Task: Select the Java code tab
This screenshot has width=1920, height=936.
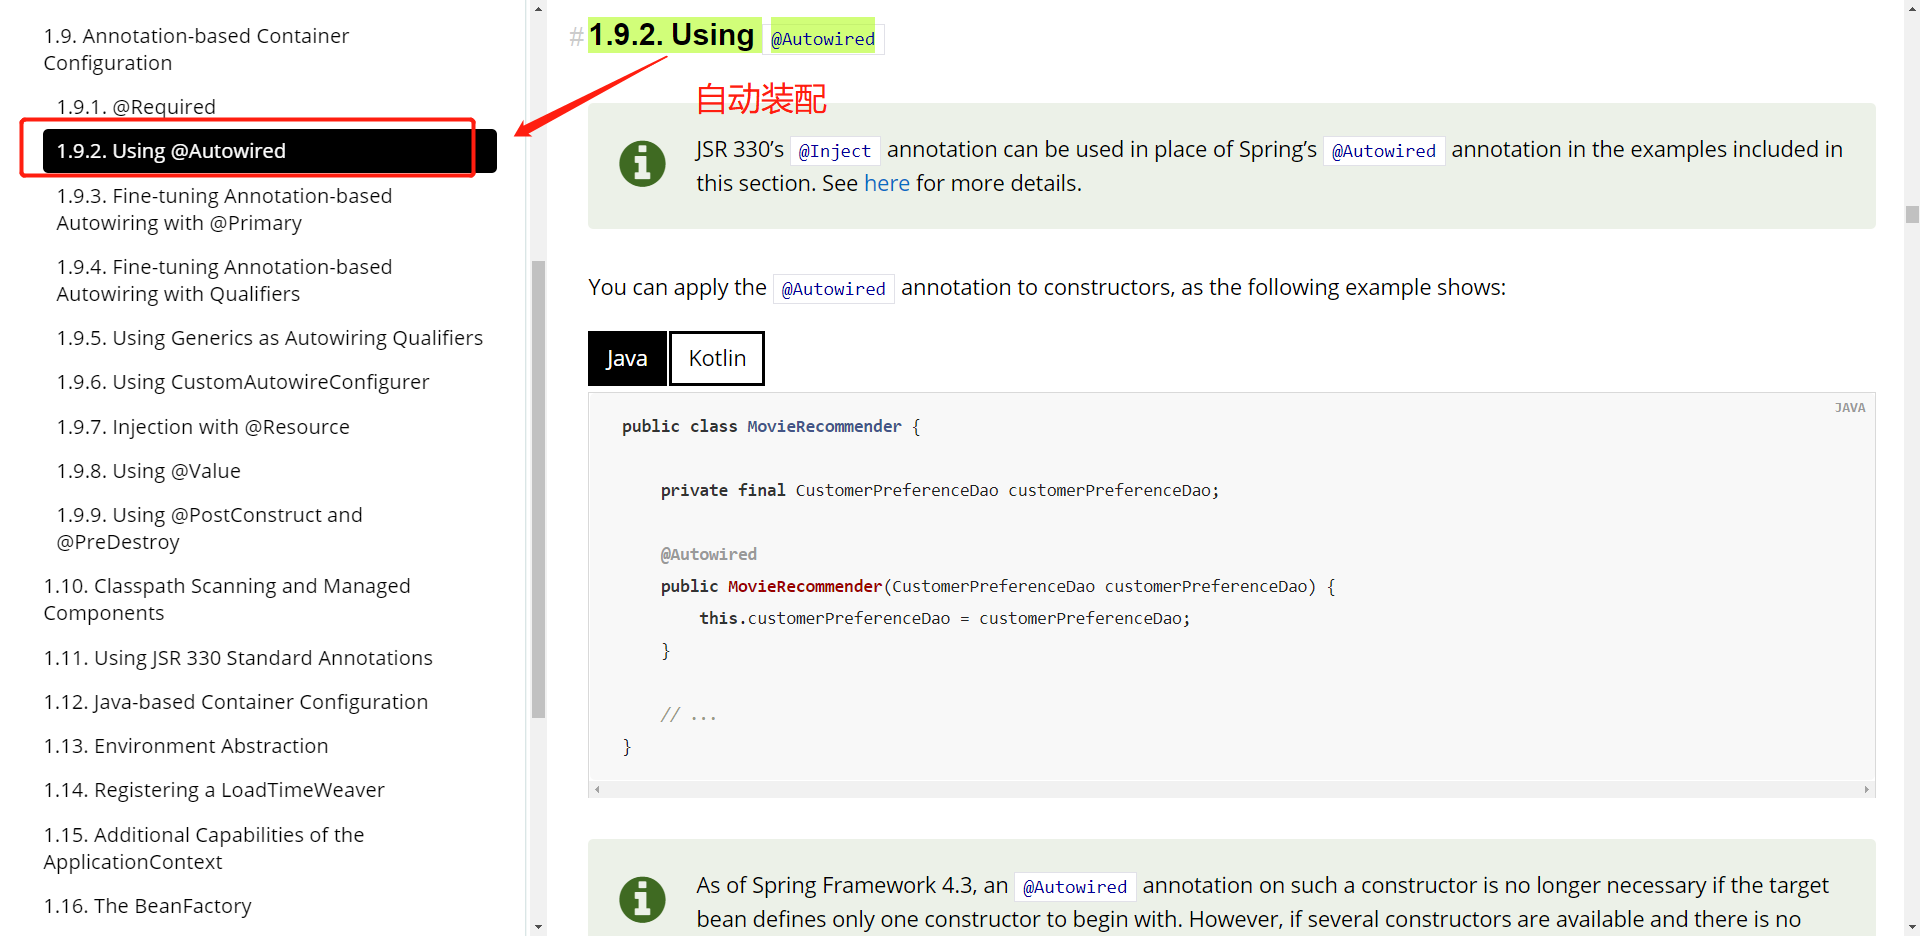Action: [627, 358]
